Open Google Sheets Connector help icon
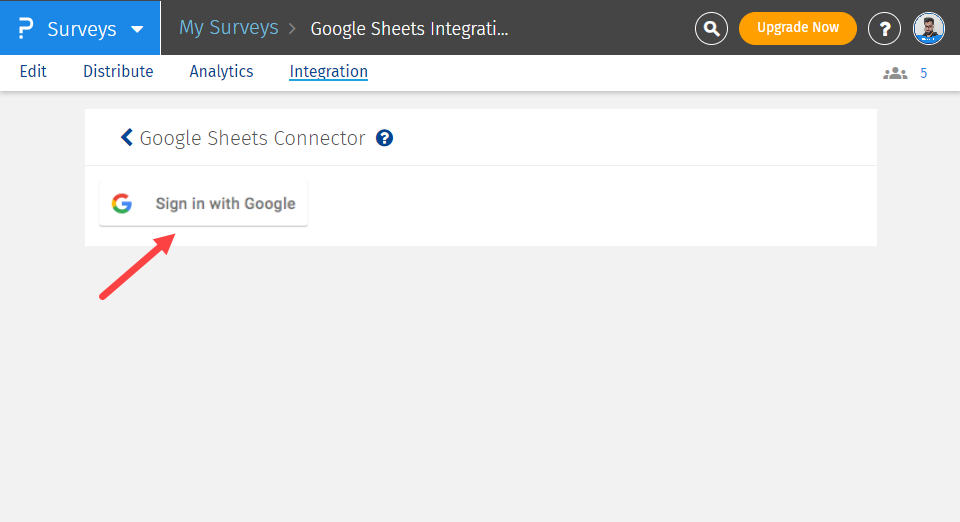Viewport: 960px width, 522px height. click(385, 138)
